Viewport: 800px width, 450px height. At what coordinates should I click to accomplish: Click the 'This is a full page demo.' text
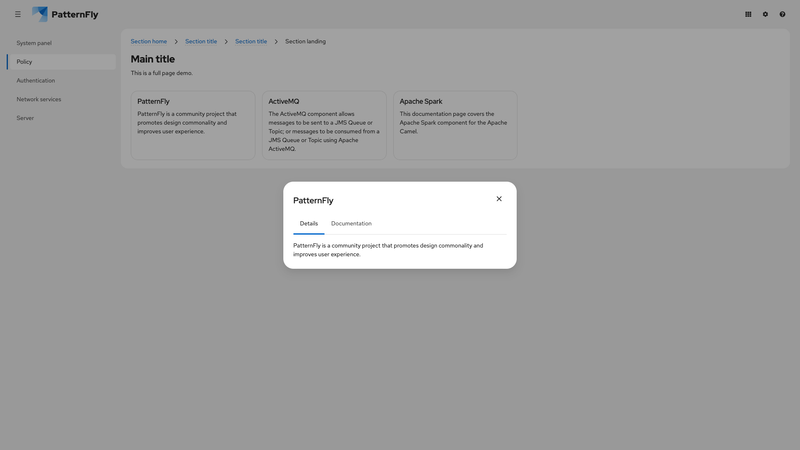[162, 73]
